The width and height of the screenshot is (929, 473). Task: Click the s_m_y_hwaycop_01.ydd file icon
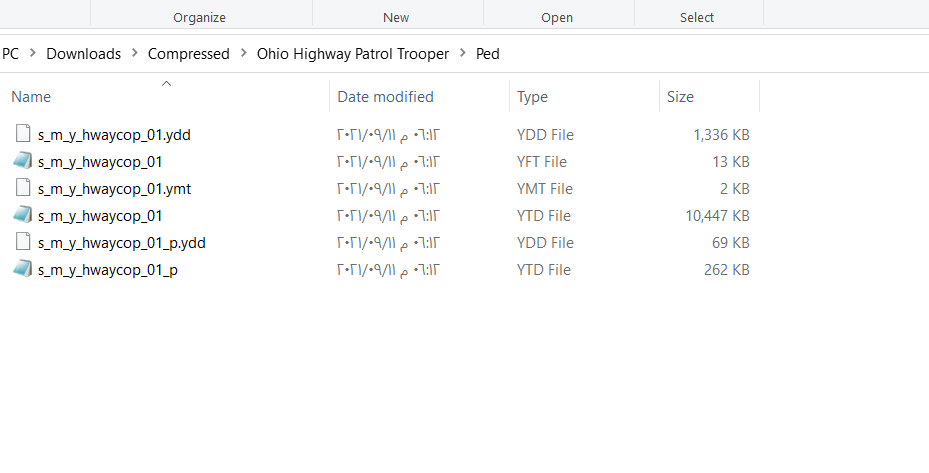click(x=23, y=134)
